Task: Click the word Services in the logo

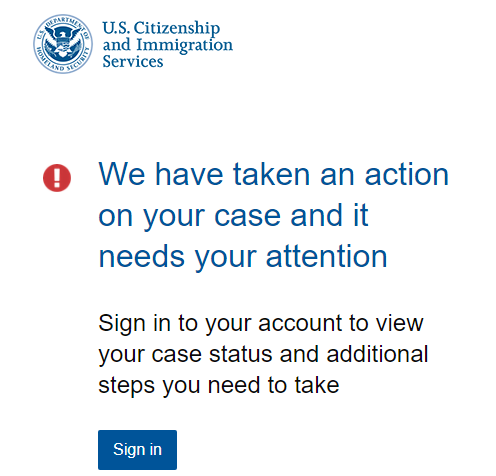Action: pyautogui.click(x=133, y=61)
